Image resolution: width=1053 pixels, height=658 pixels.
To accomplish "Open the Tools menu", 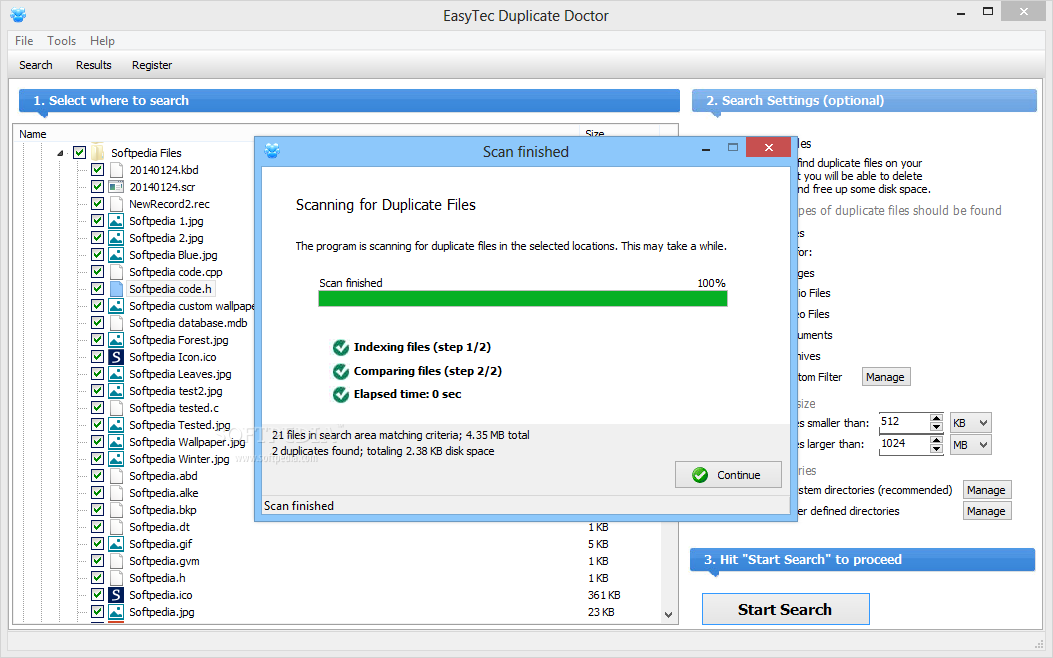I will pyautogui.click(x=61, y=41).
